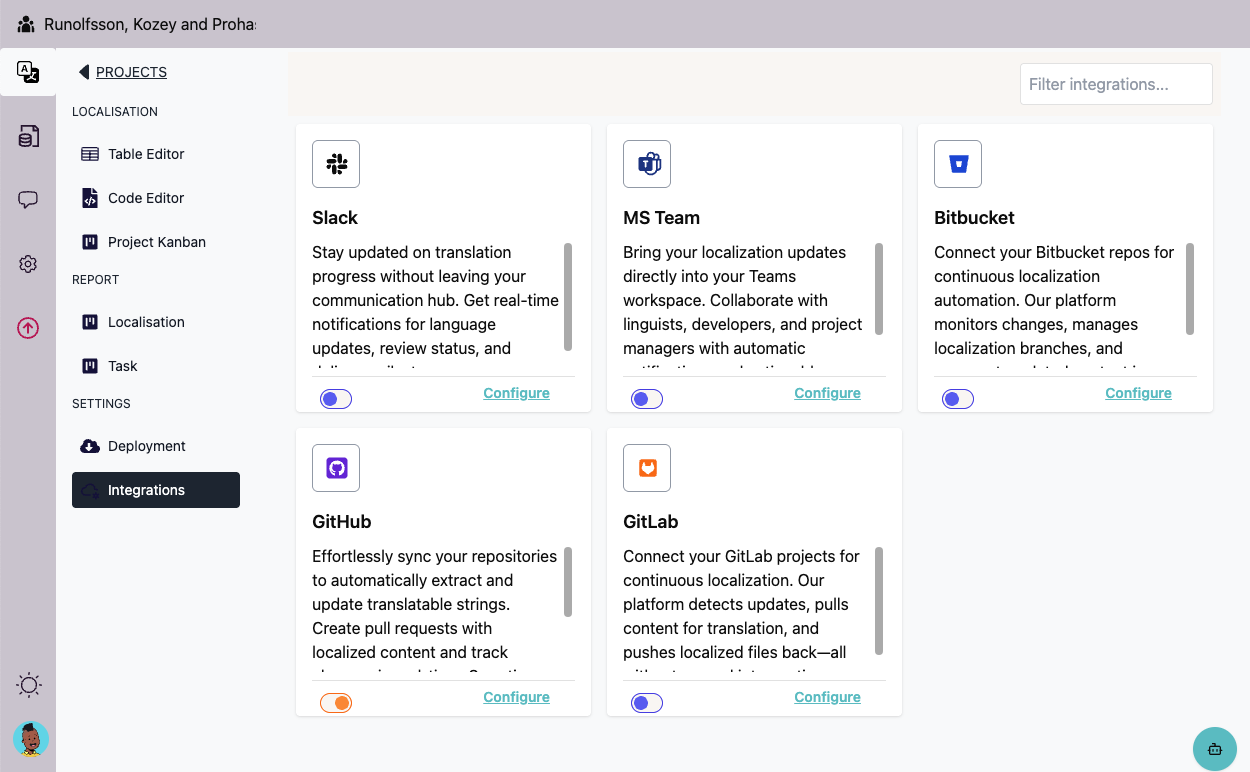This screenshot has height=772, width=1250.
Task: Enable the MS Team integration toggle
Action: [x=647, y=399]
